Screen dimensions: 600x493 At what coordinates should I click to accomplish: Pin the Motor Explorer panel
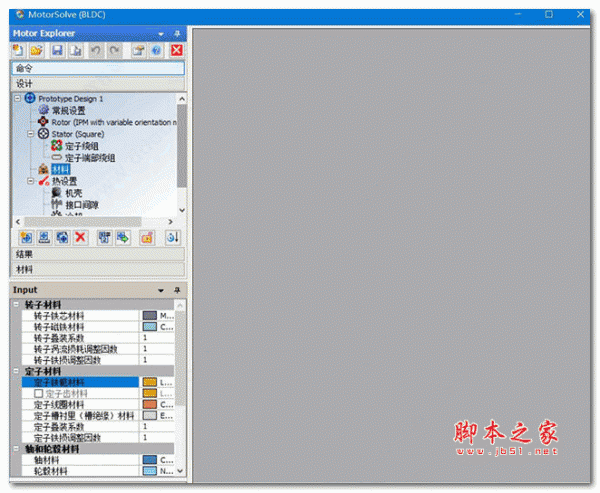click(x=177, y=34)
